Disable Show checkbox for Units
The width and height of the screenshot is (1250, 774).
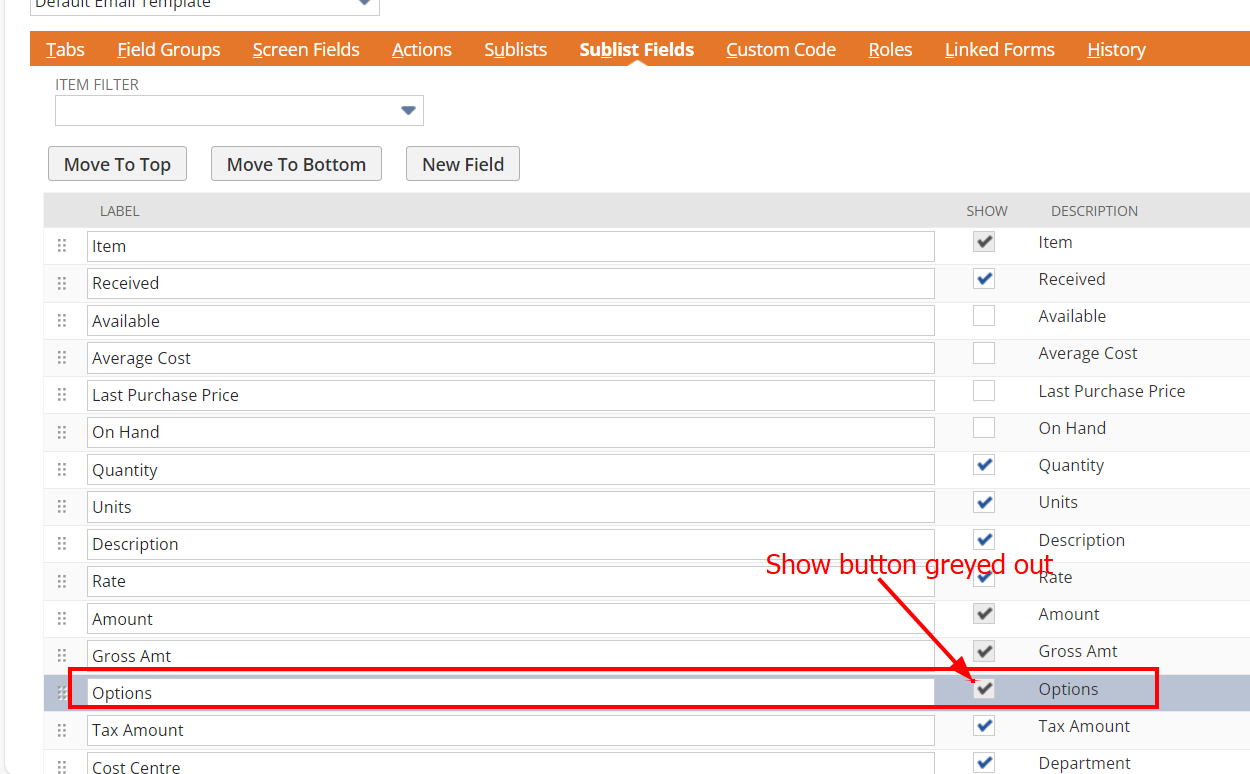[984, 502]
